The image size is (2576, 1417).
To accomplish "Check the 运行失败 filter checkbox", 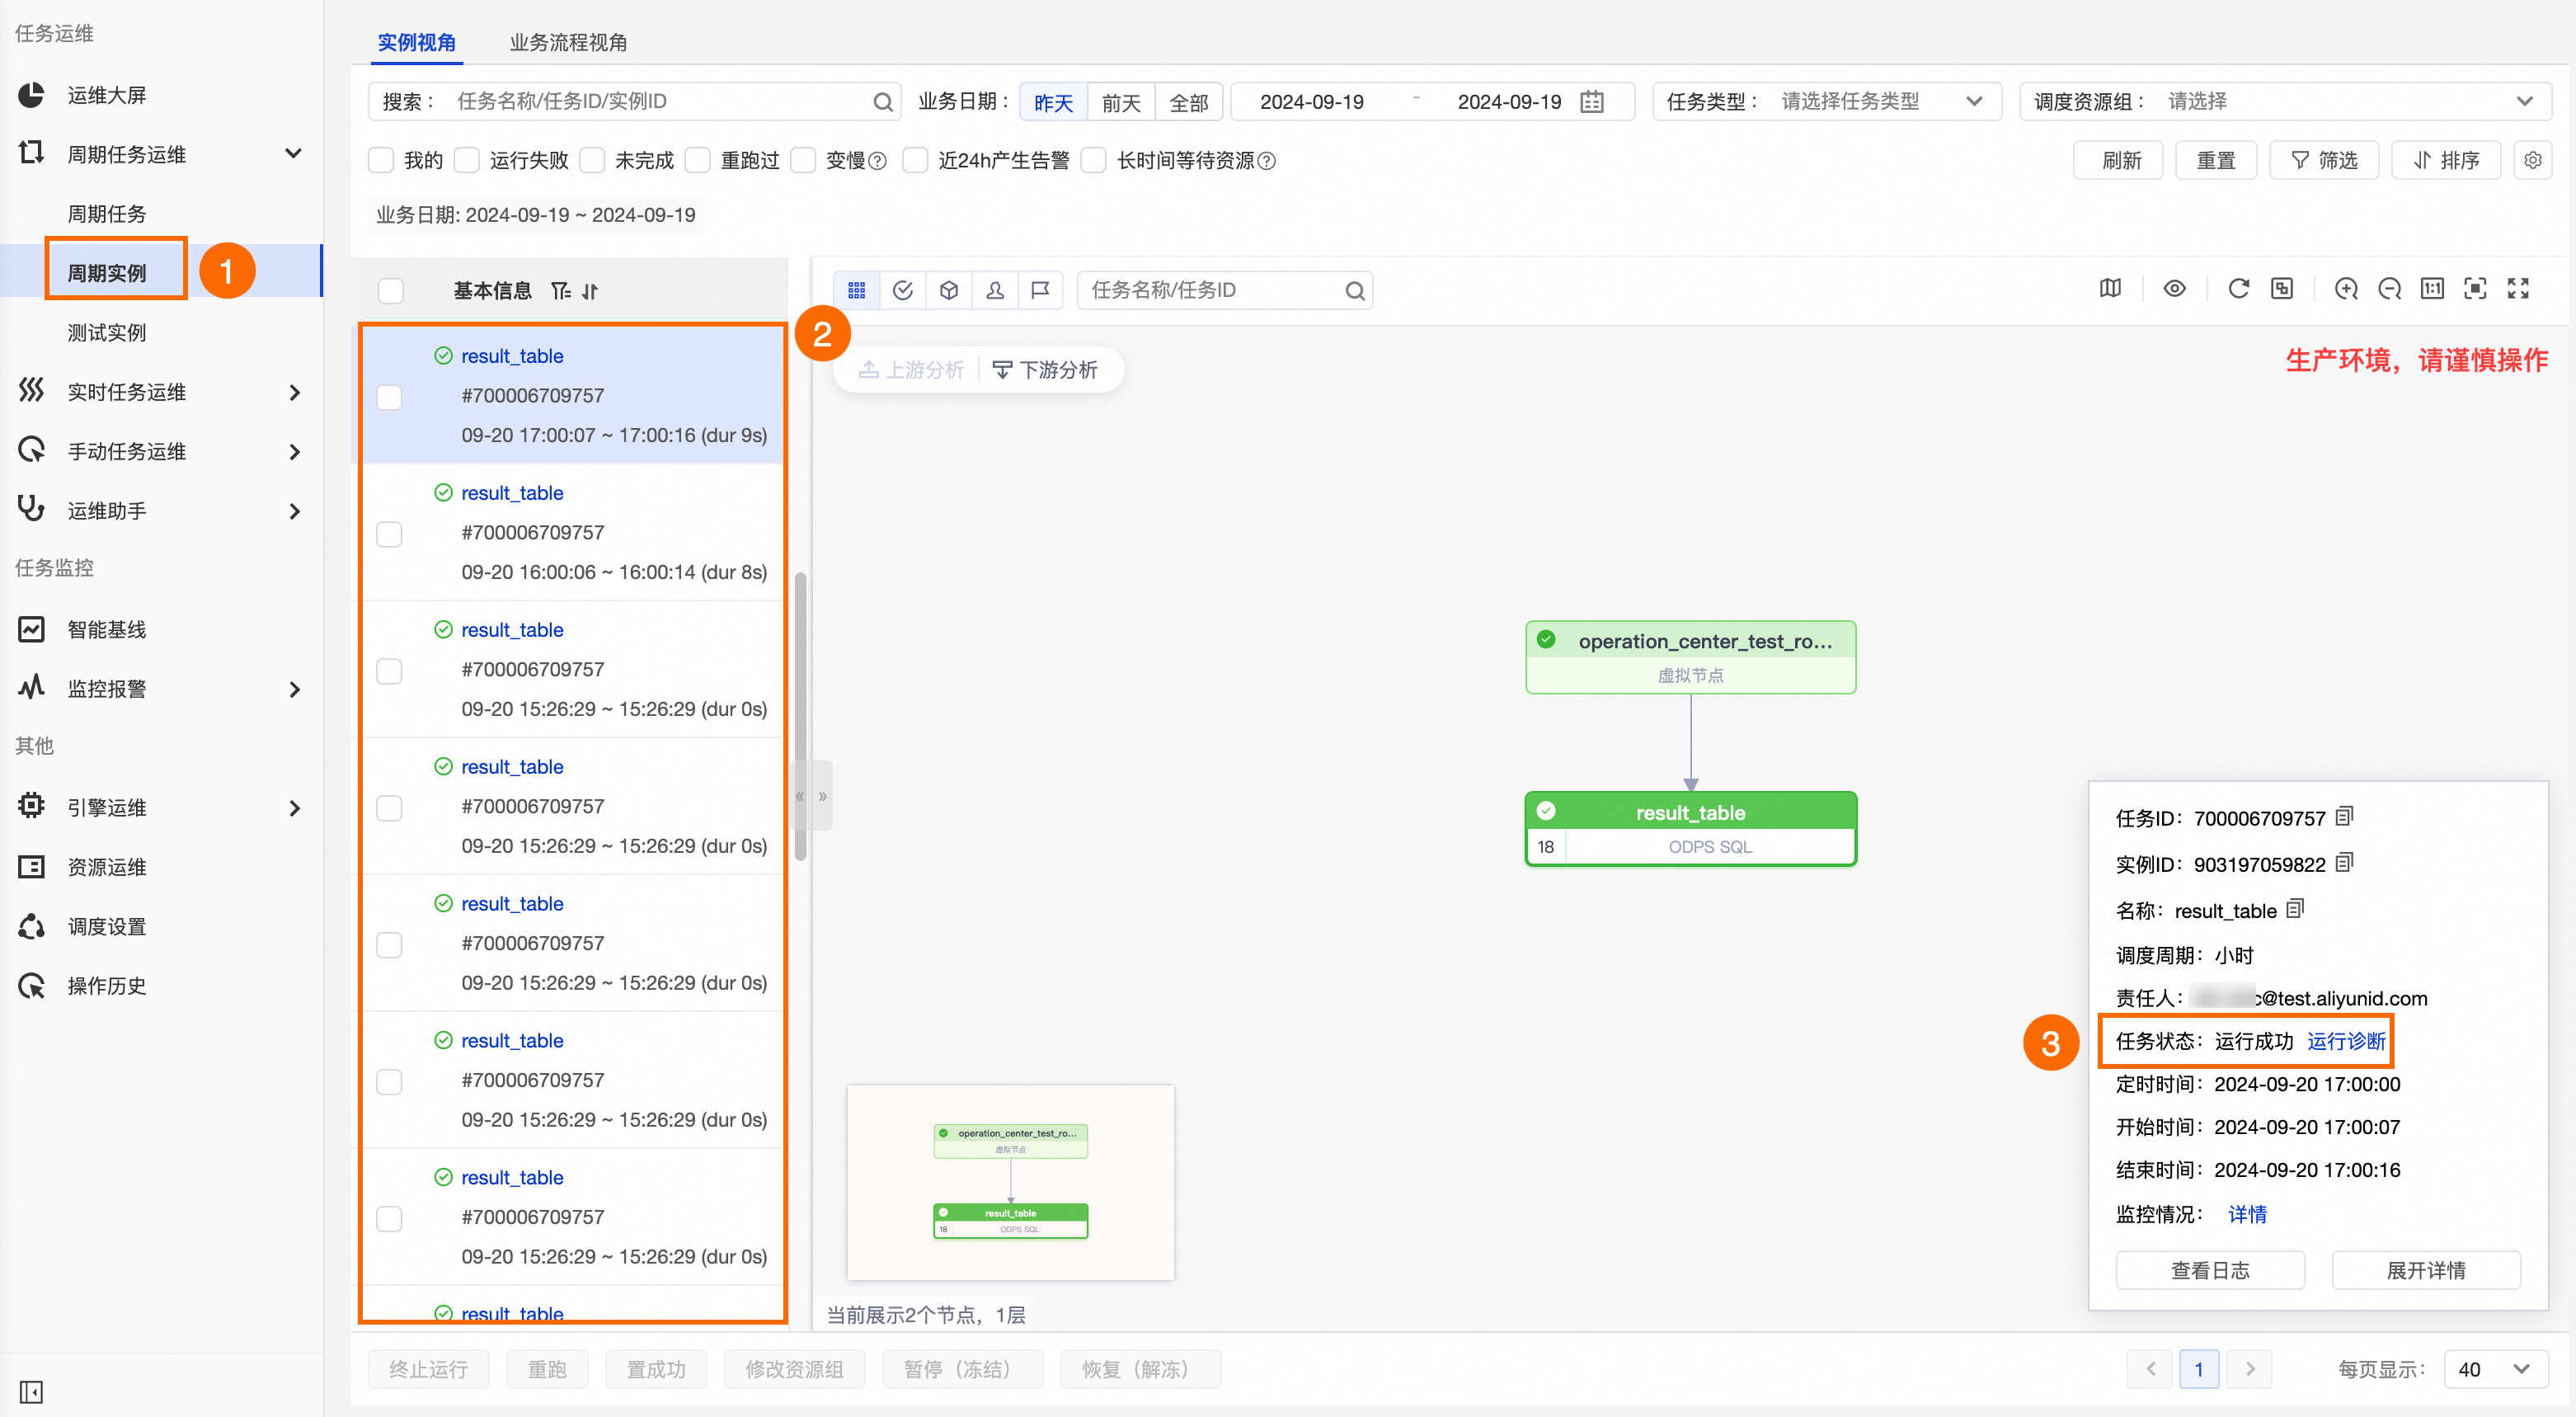I will click(x=467, y=160).
